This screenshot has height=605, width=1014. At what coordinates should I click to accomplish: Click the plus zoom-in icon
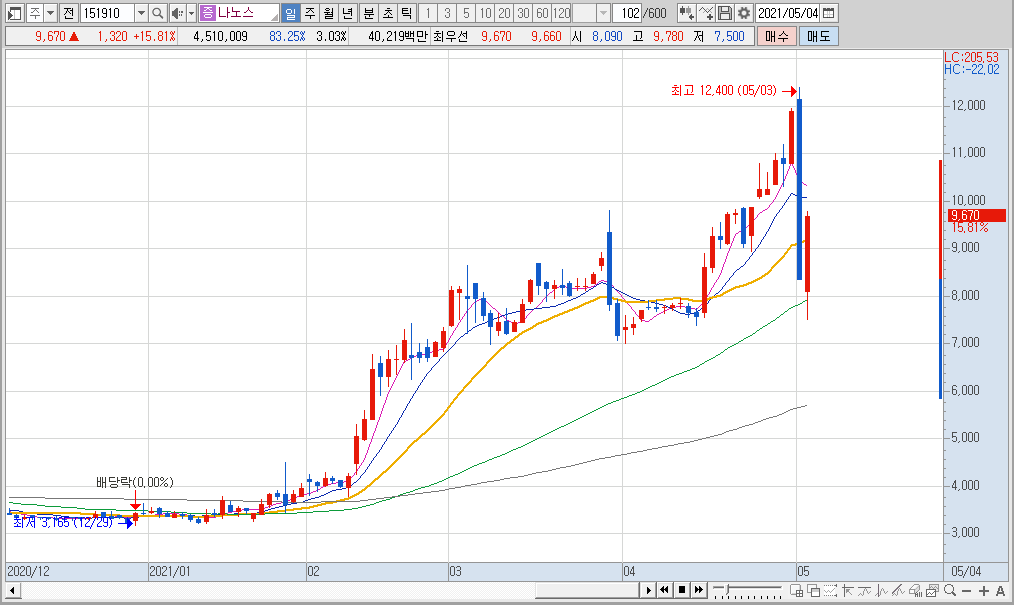coord(984,591)
